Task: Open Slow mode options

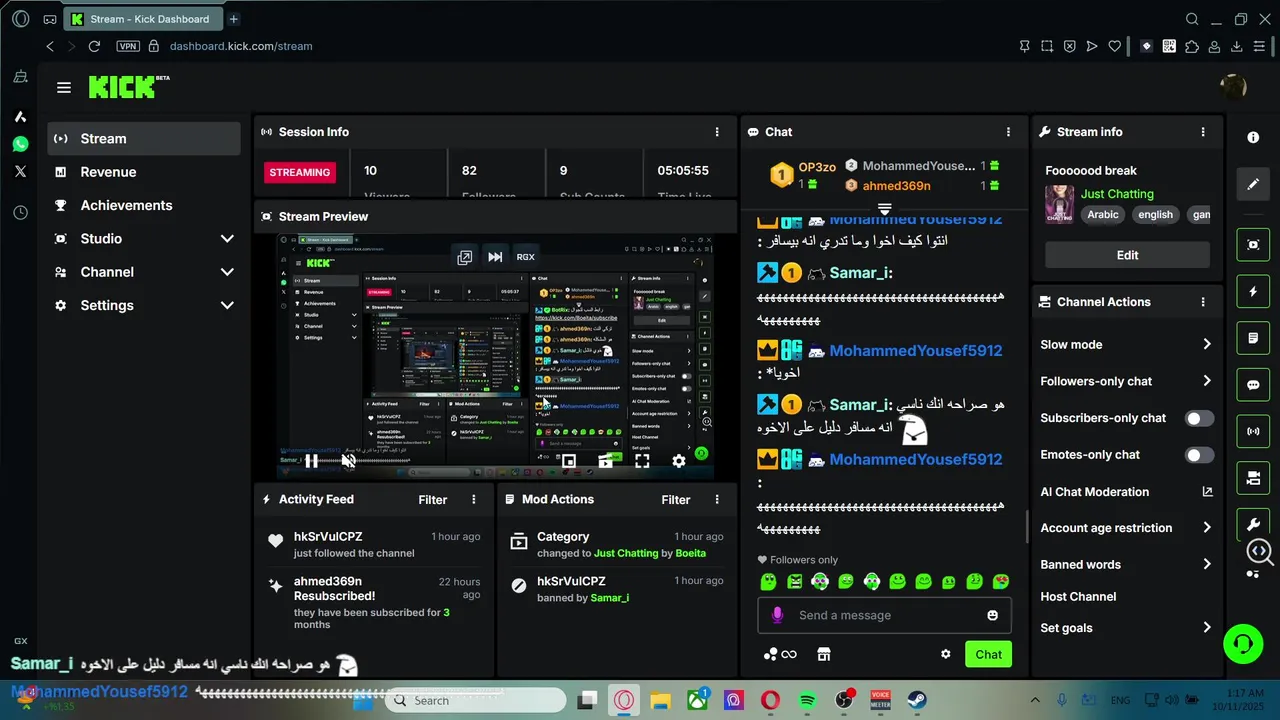Action: (x=1126, y=344)
